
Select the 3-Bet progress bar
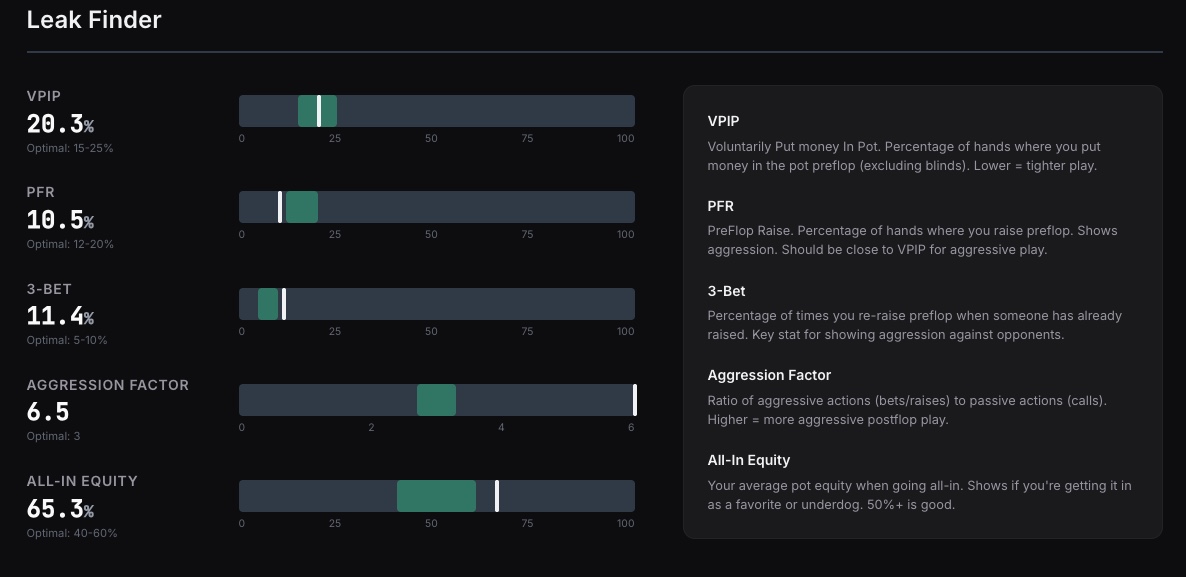pos(436,304)
